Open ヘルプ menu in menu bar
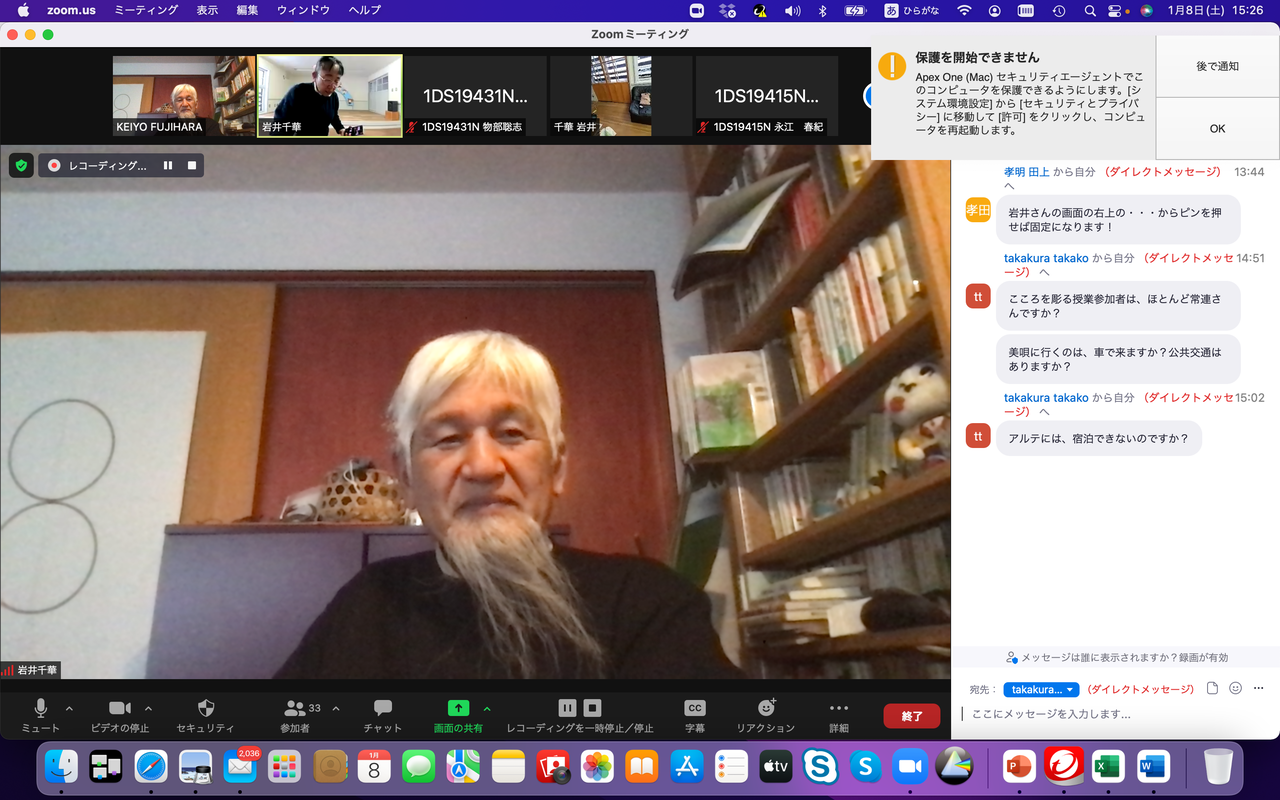1280x800 pixels. [x=364, y=10]
